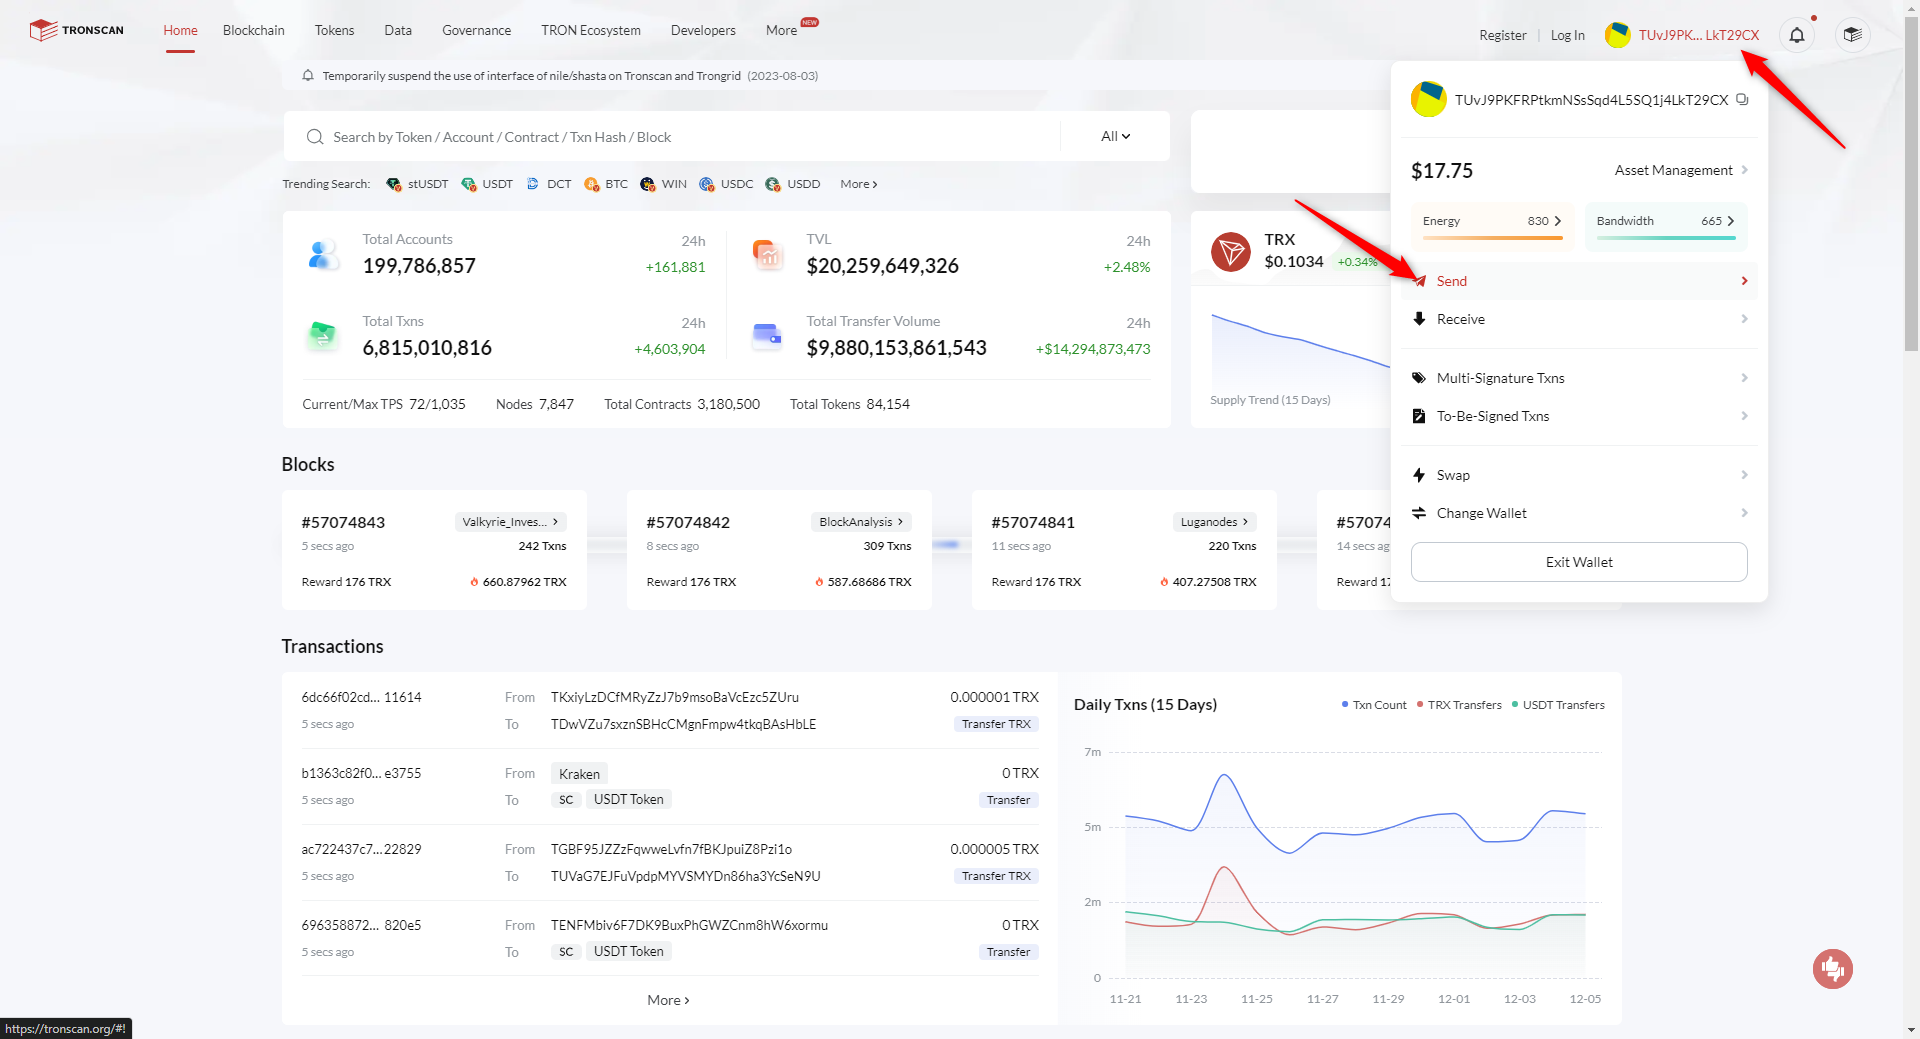Click the wallet avatar in header
Screen dimensions: 1920x1039
[1617, 36]
